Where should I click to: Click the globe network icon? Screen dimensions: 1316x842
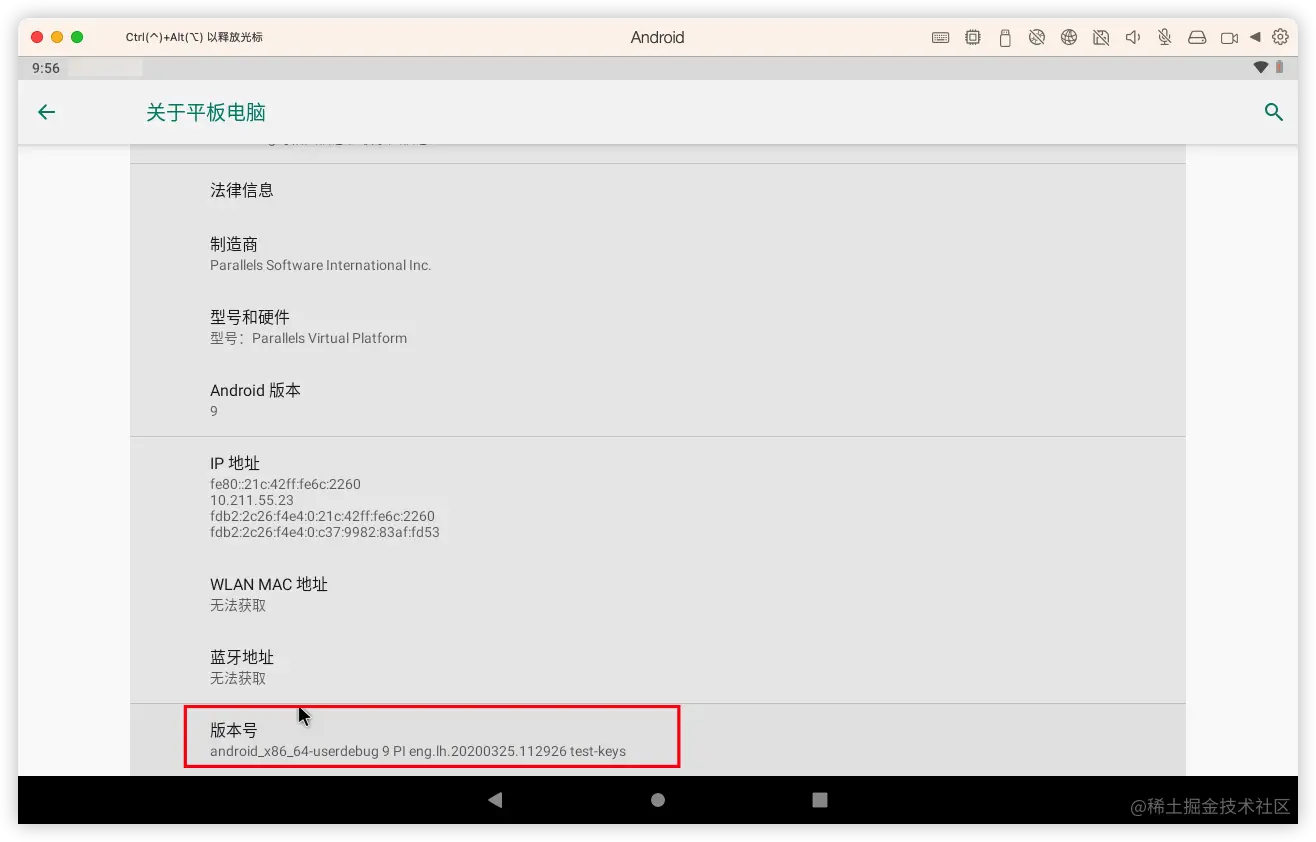1069,37
